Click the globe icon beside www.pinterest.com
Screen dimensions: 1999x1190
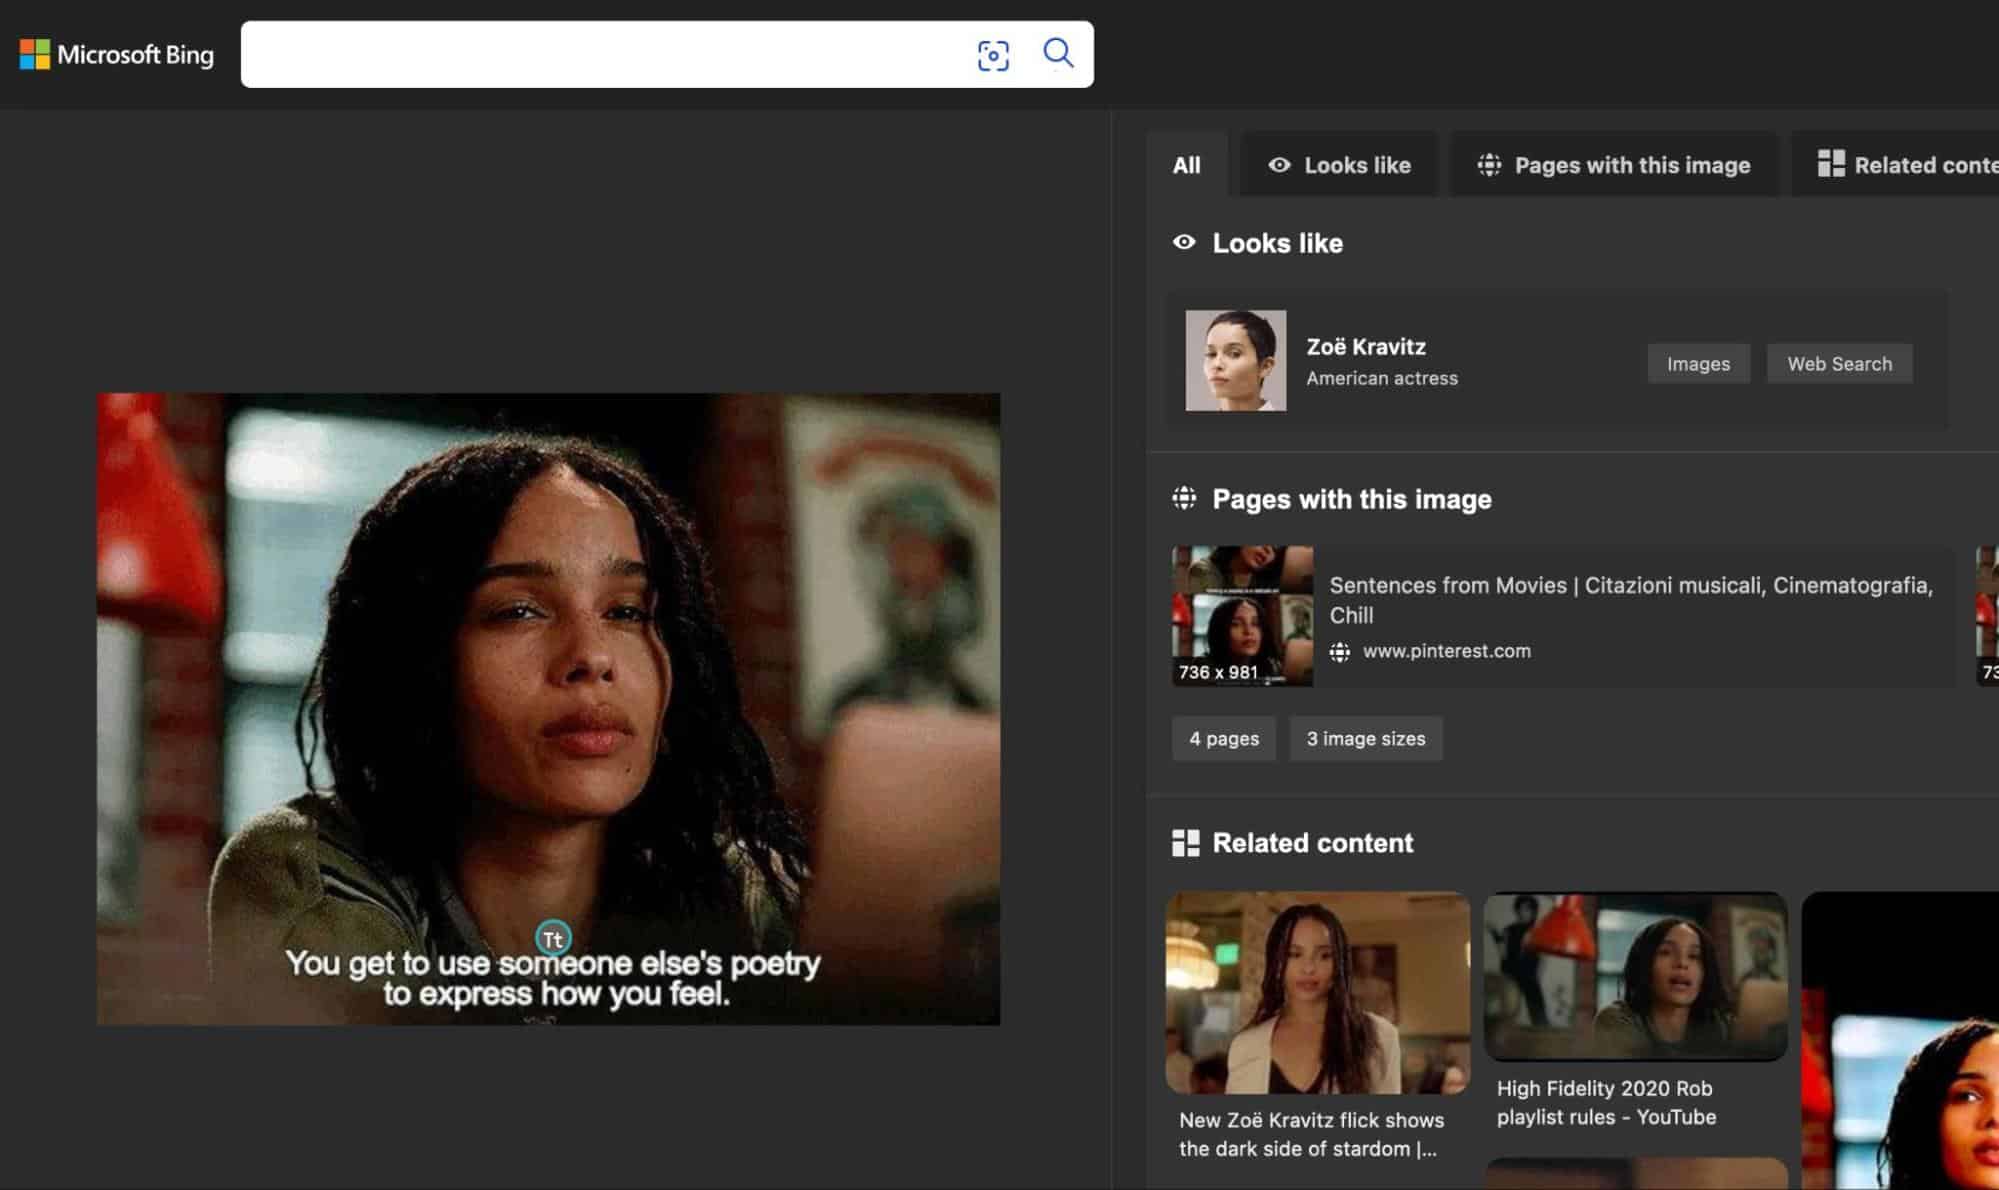(x=1340, y=652)
